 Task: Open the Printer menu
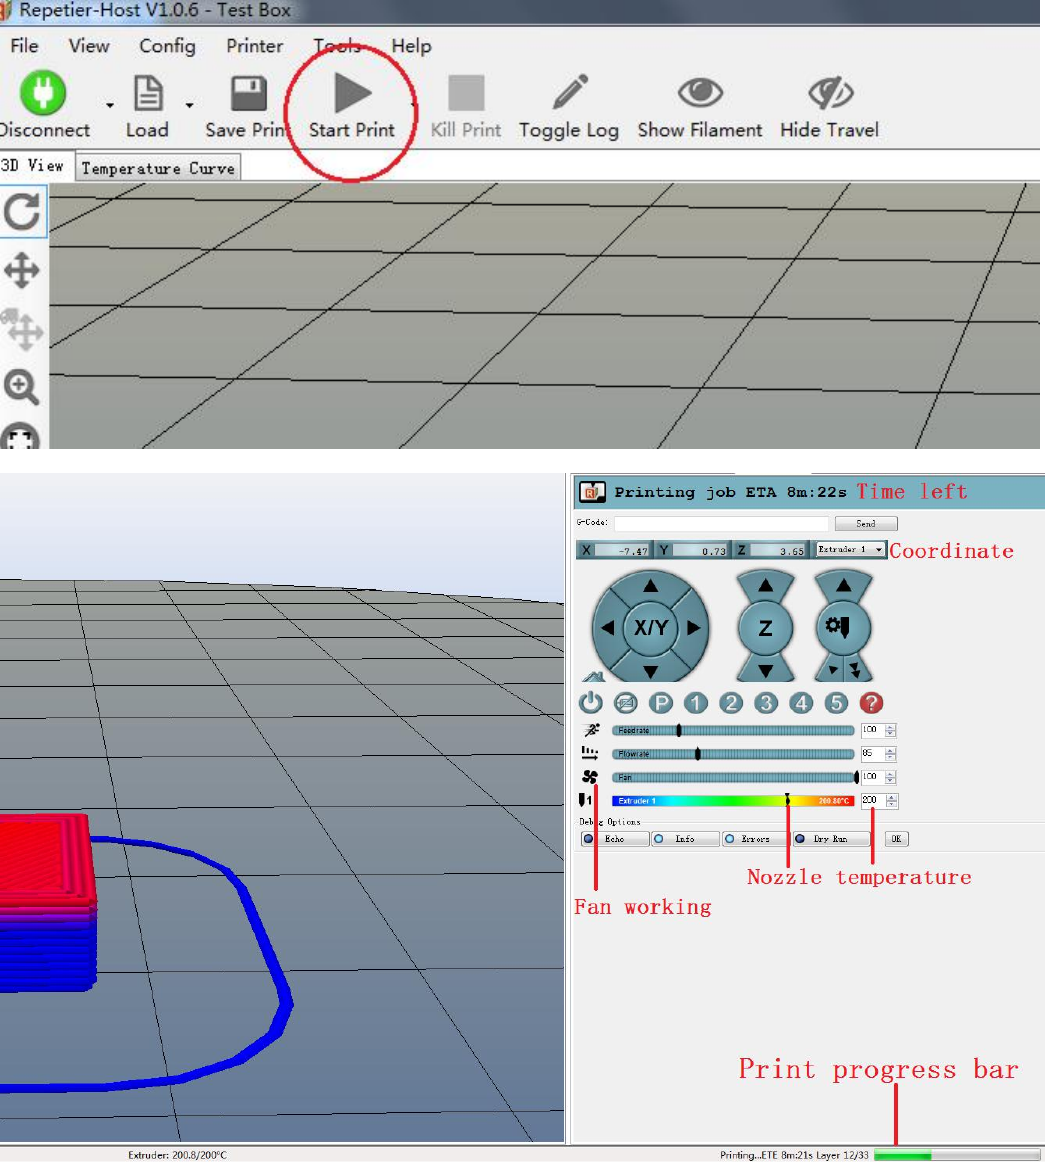tap(254, 46)
